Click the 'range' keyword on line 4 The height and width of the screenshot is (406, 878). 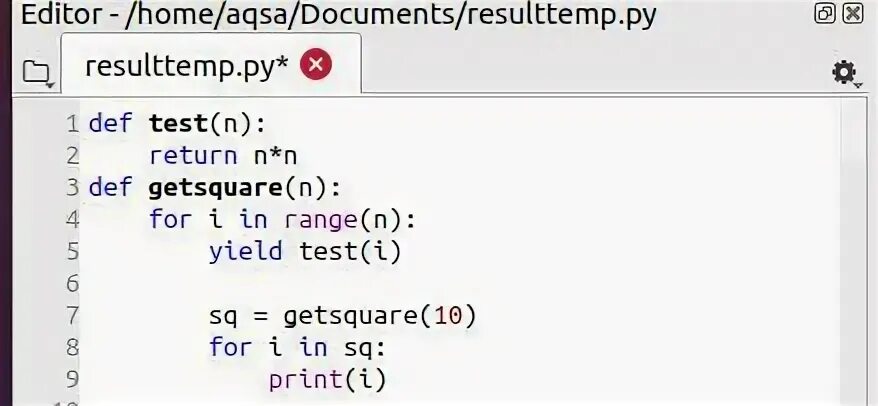click(312, 219)
